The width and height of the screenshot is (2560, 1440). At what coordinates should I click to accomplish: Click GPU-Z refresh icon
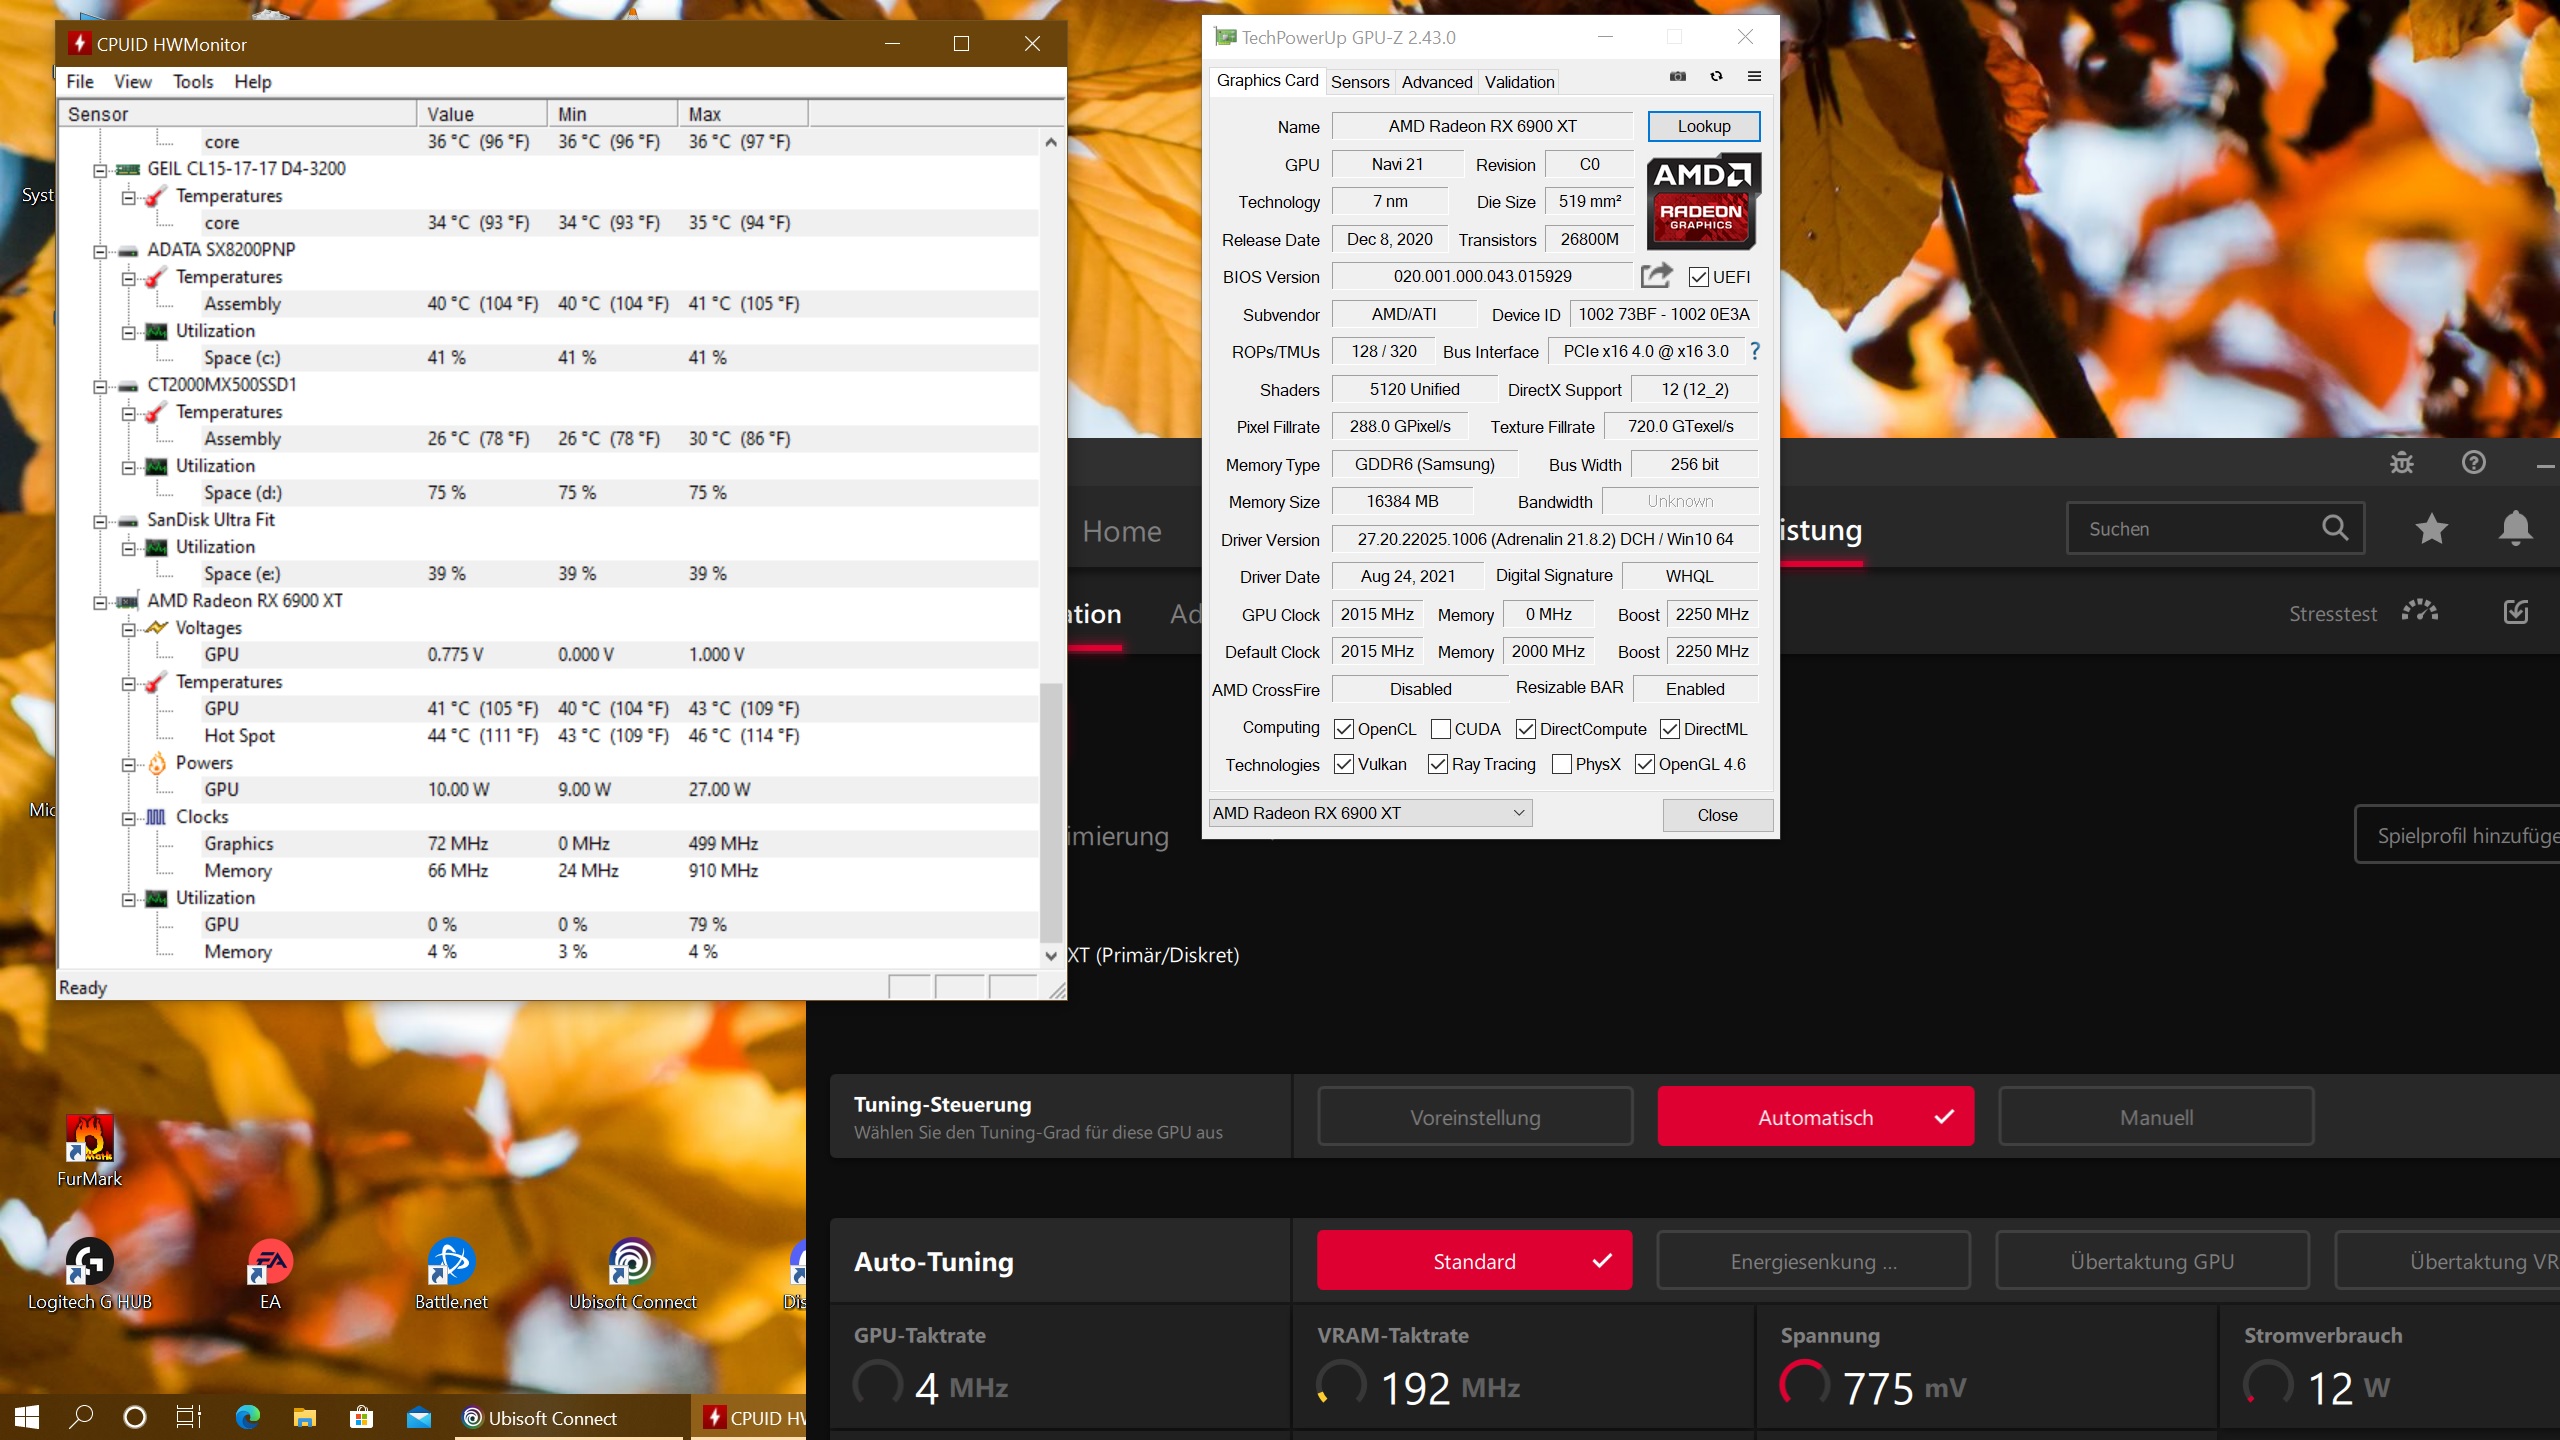1716,76
